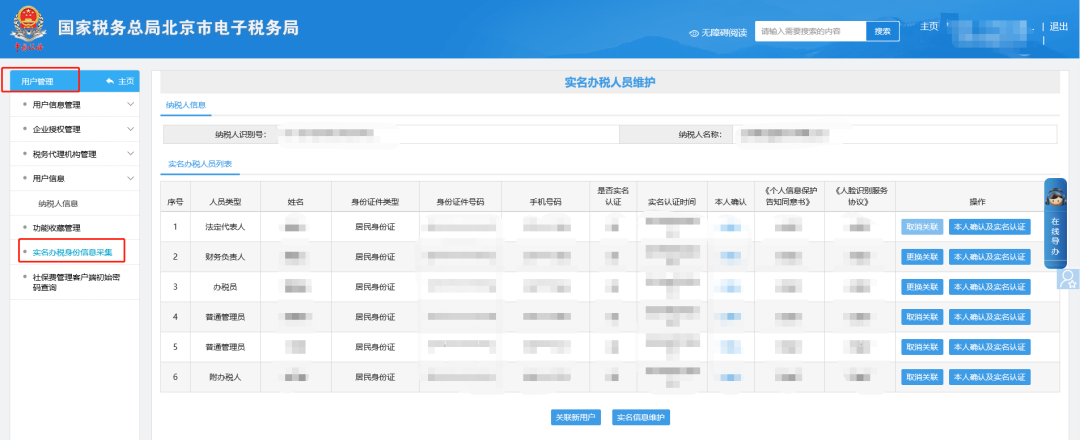Open the online tax guide assistant

1055,223
